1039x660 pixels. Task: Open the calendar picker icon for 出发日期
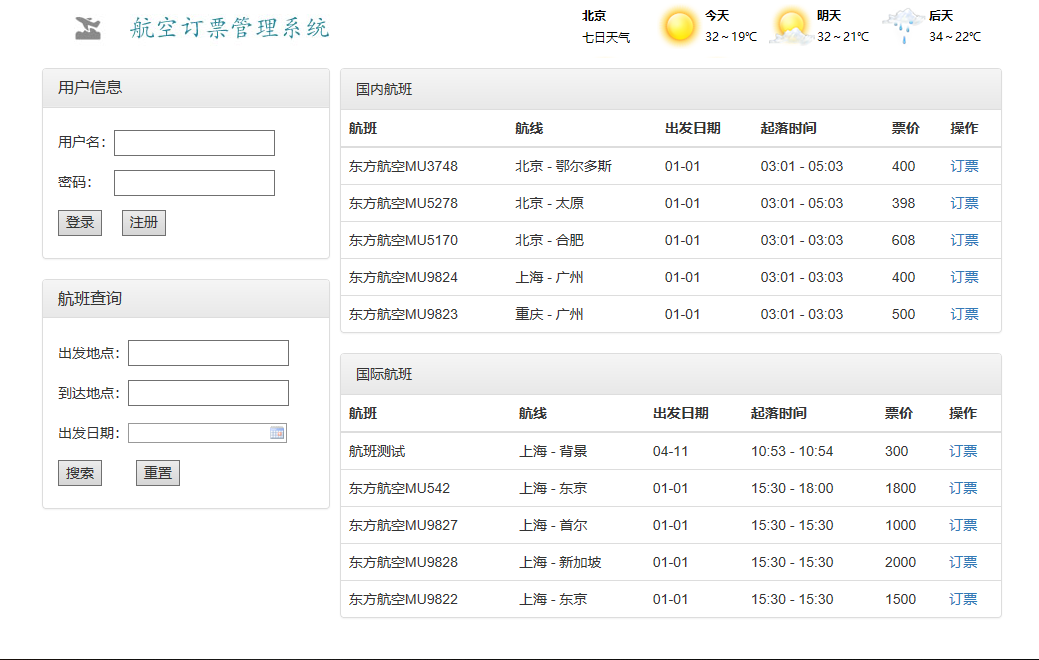pyautogui.click(x=277, y=433)
